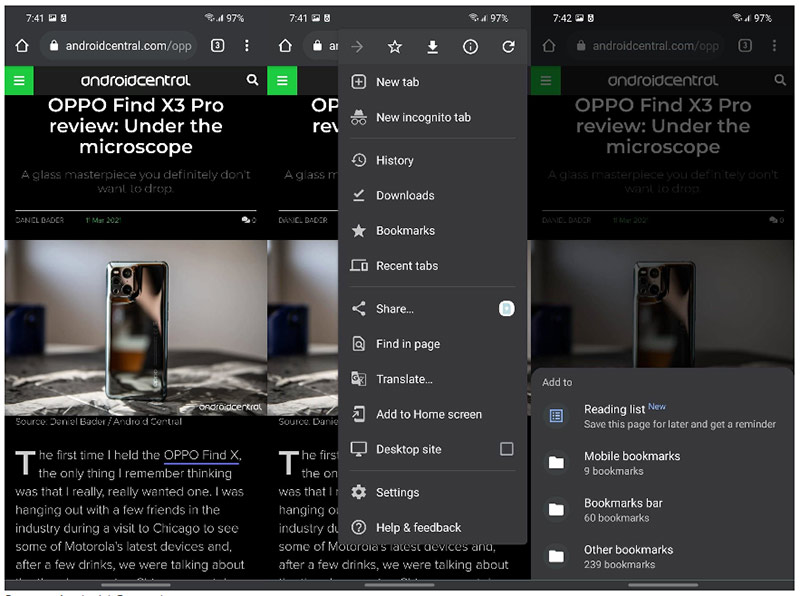
Task: Tap the site search magnifier in the left screenshot
Action: coord(252,80)
